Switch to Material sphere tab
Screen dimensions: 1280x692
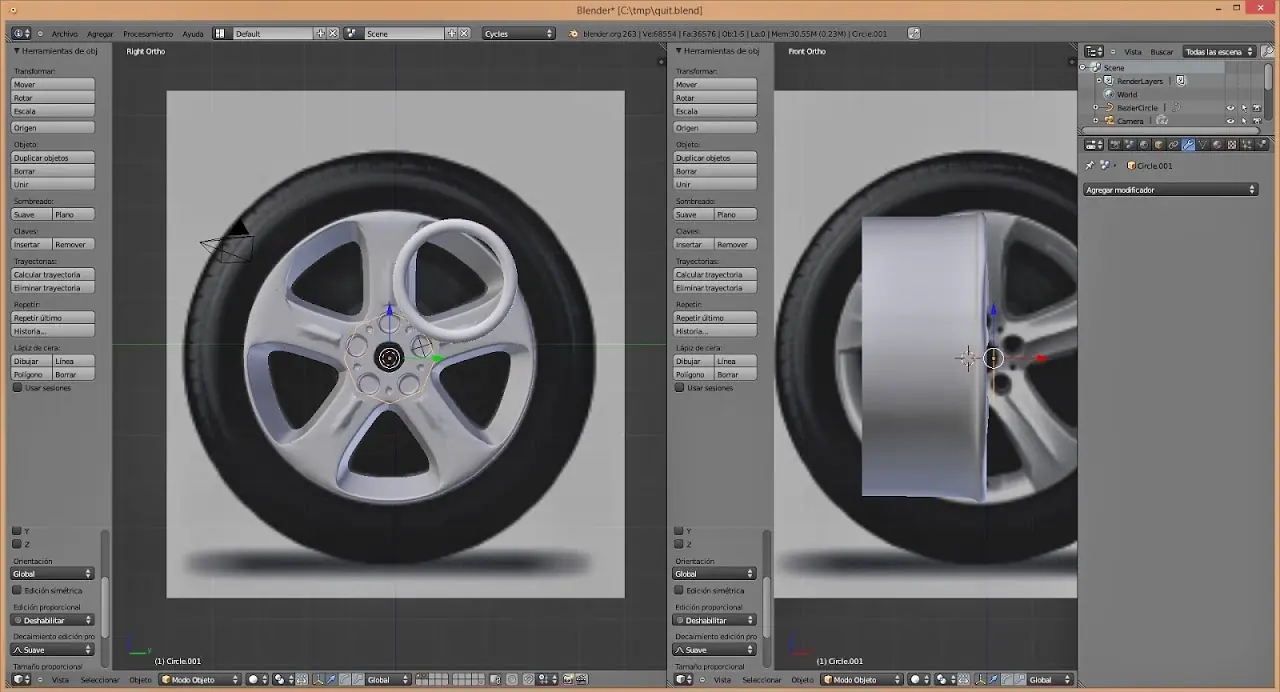pyautogui.click(x=1217, y=144)
